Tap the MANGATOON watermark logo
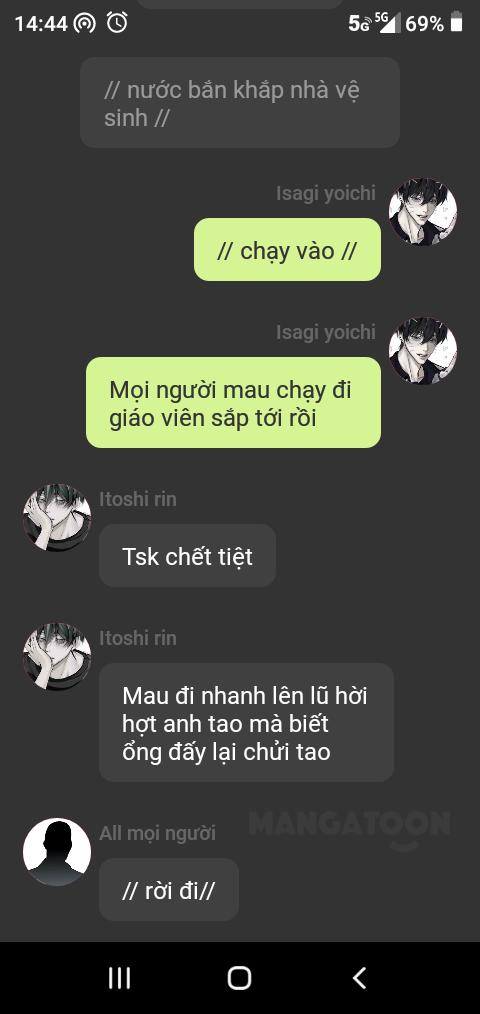 [x=349, y=829]
